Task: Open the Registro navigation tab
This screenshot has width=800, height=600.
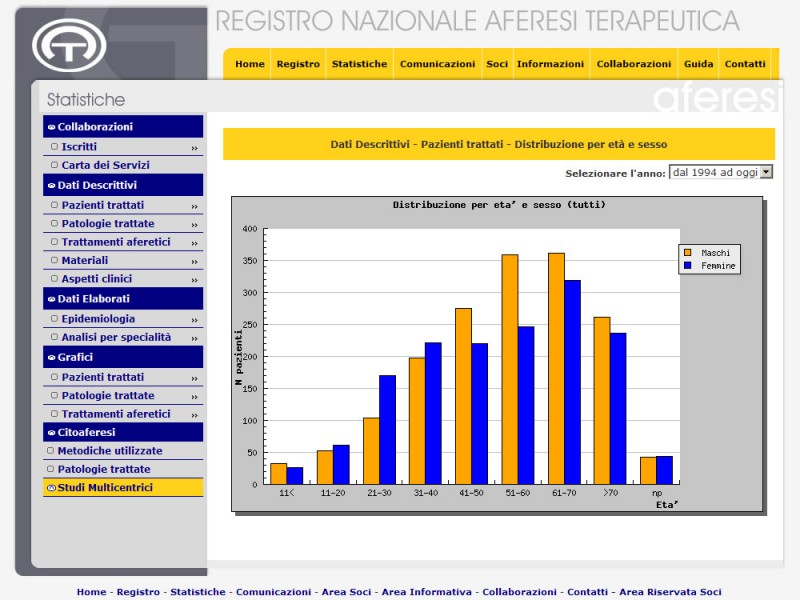Action: point(298,64)
